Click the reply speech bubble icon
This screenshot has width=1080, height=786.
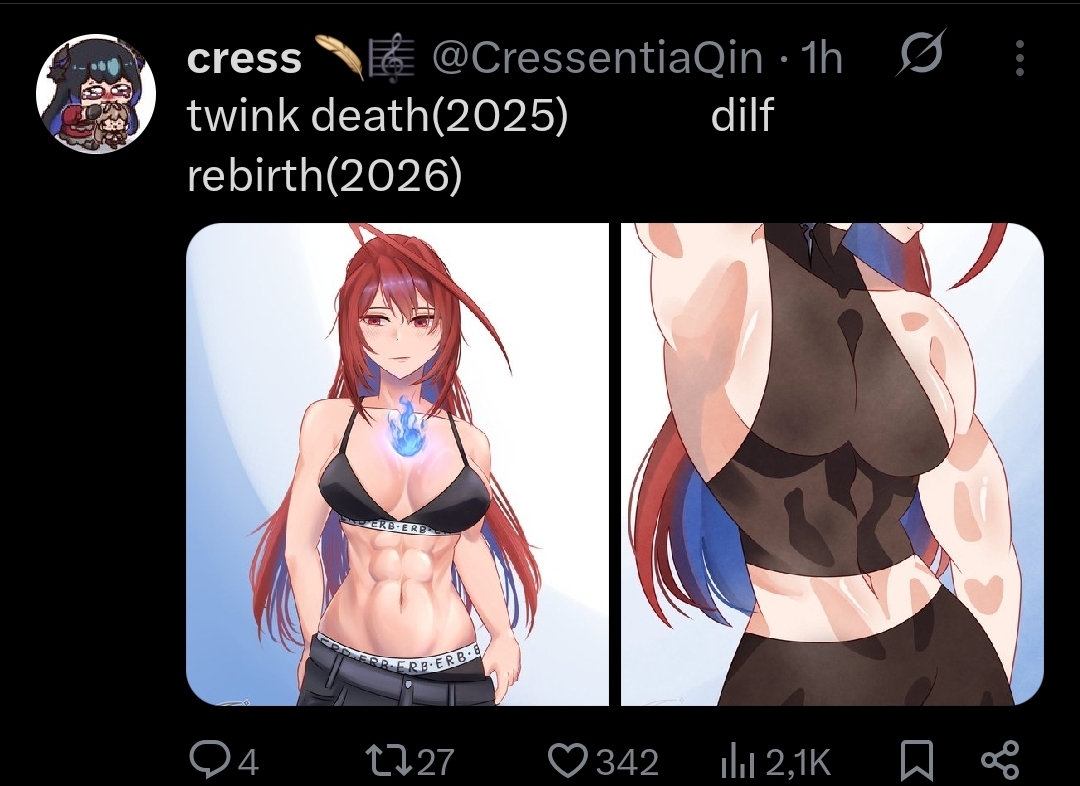(x=205, y=760)
